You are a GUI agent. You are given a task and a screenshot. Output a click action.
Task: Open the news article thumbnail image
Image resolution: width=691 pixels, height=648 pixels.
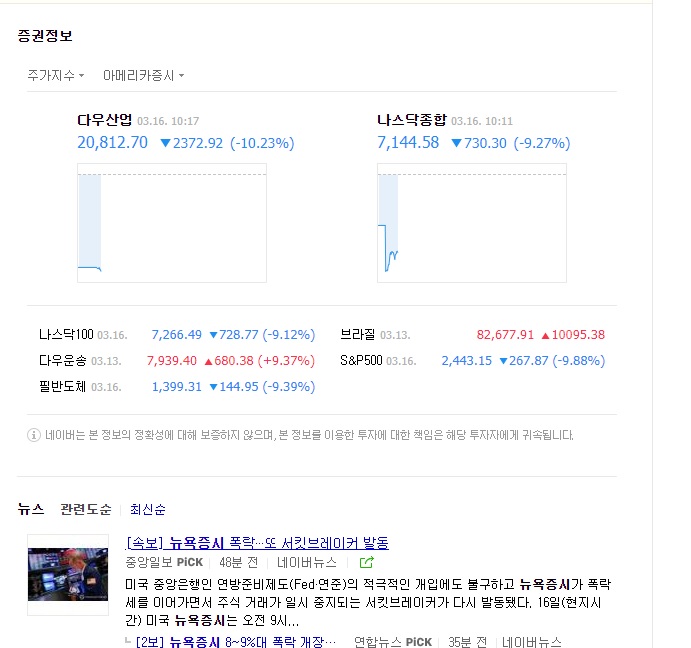[68, 574]
